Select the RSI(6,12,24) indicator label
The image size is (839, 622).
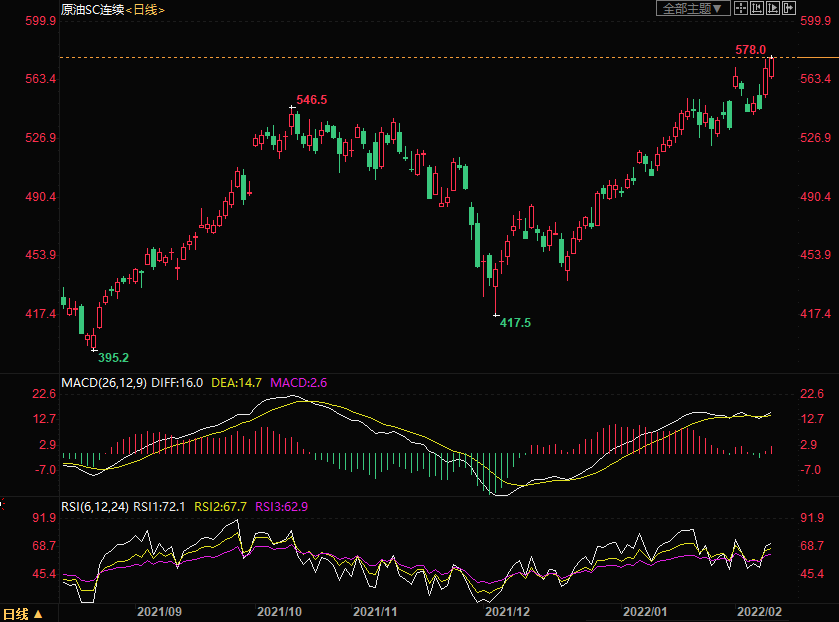95,507
